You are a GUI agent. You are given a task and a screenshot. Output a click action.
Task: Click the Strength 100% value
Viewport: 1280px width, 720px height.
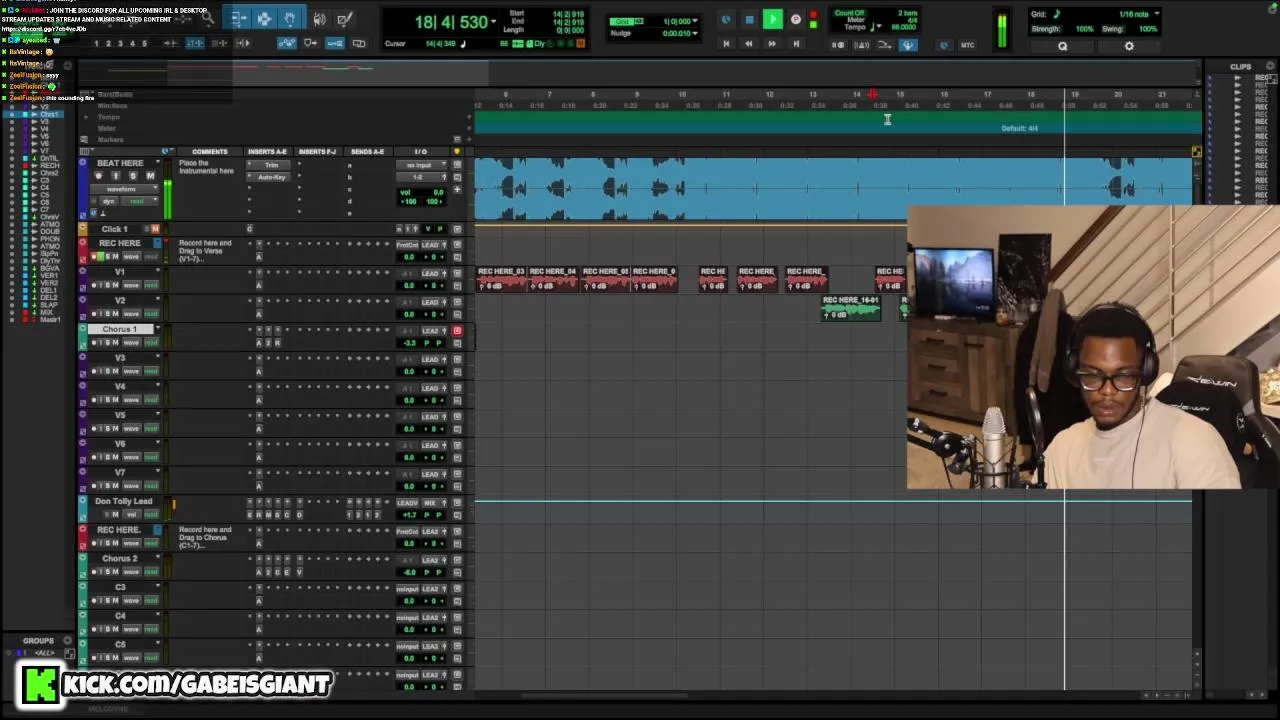coord(1083,29)
